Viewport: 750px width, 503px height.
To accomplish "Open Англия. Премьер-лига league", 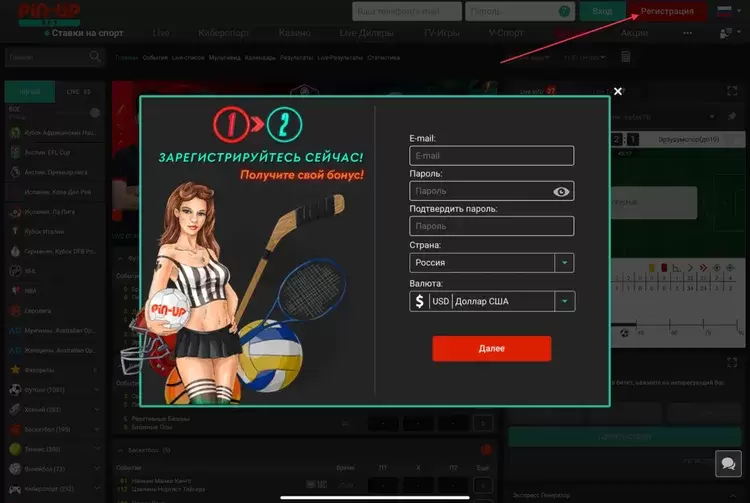I will coord(55,172).
